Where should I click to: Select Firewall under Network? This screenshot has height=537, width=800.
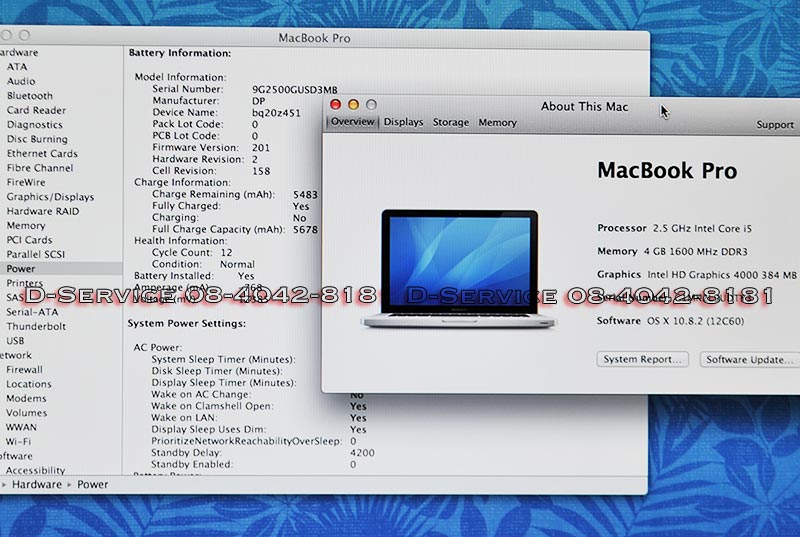[24, 370]
